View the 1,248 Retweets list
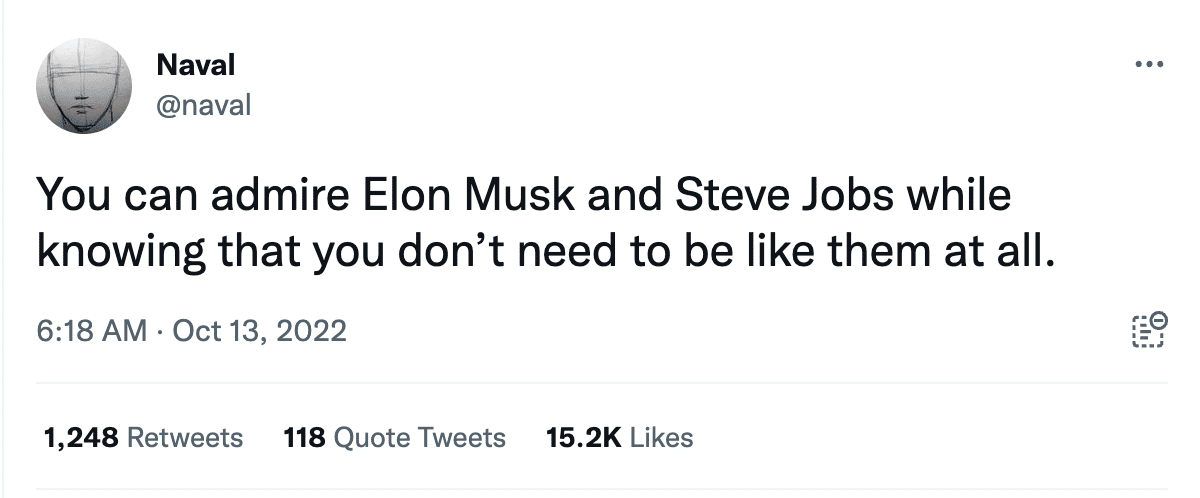 point(144,437)
